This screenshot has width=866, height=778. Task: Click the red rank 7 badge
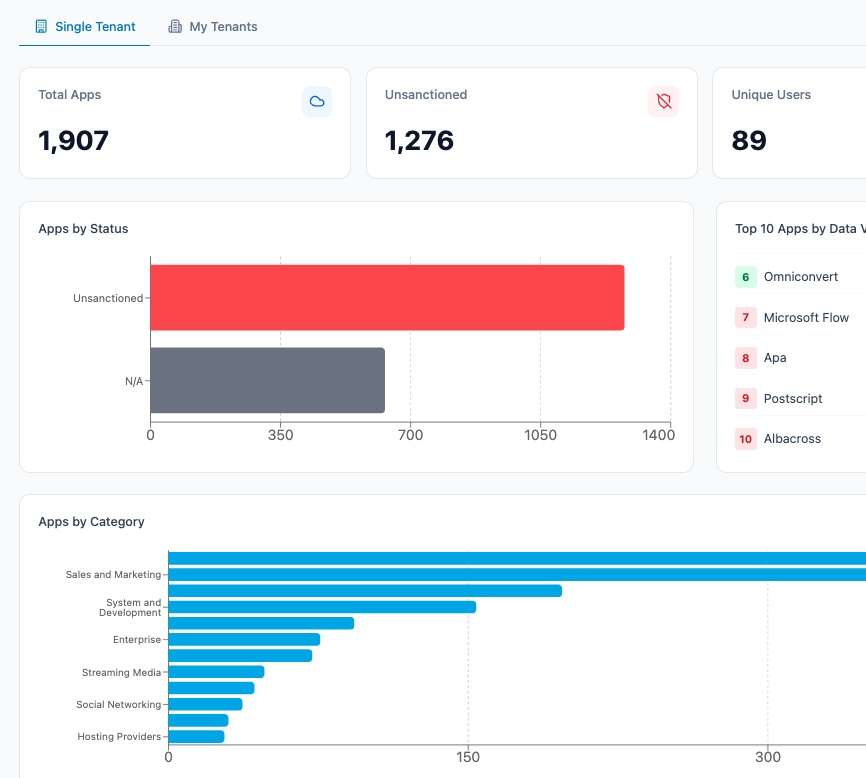(x=746, y=317)
